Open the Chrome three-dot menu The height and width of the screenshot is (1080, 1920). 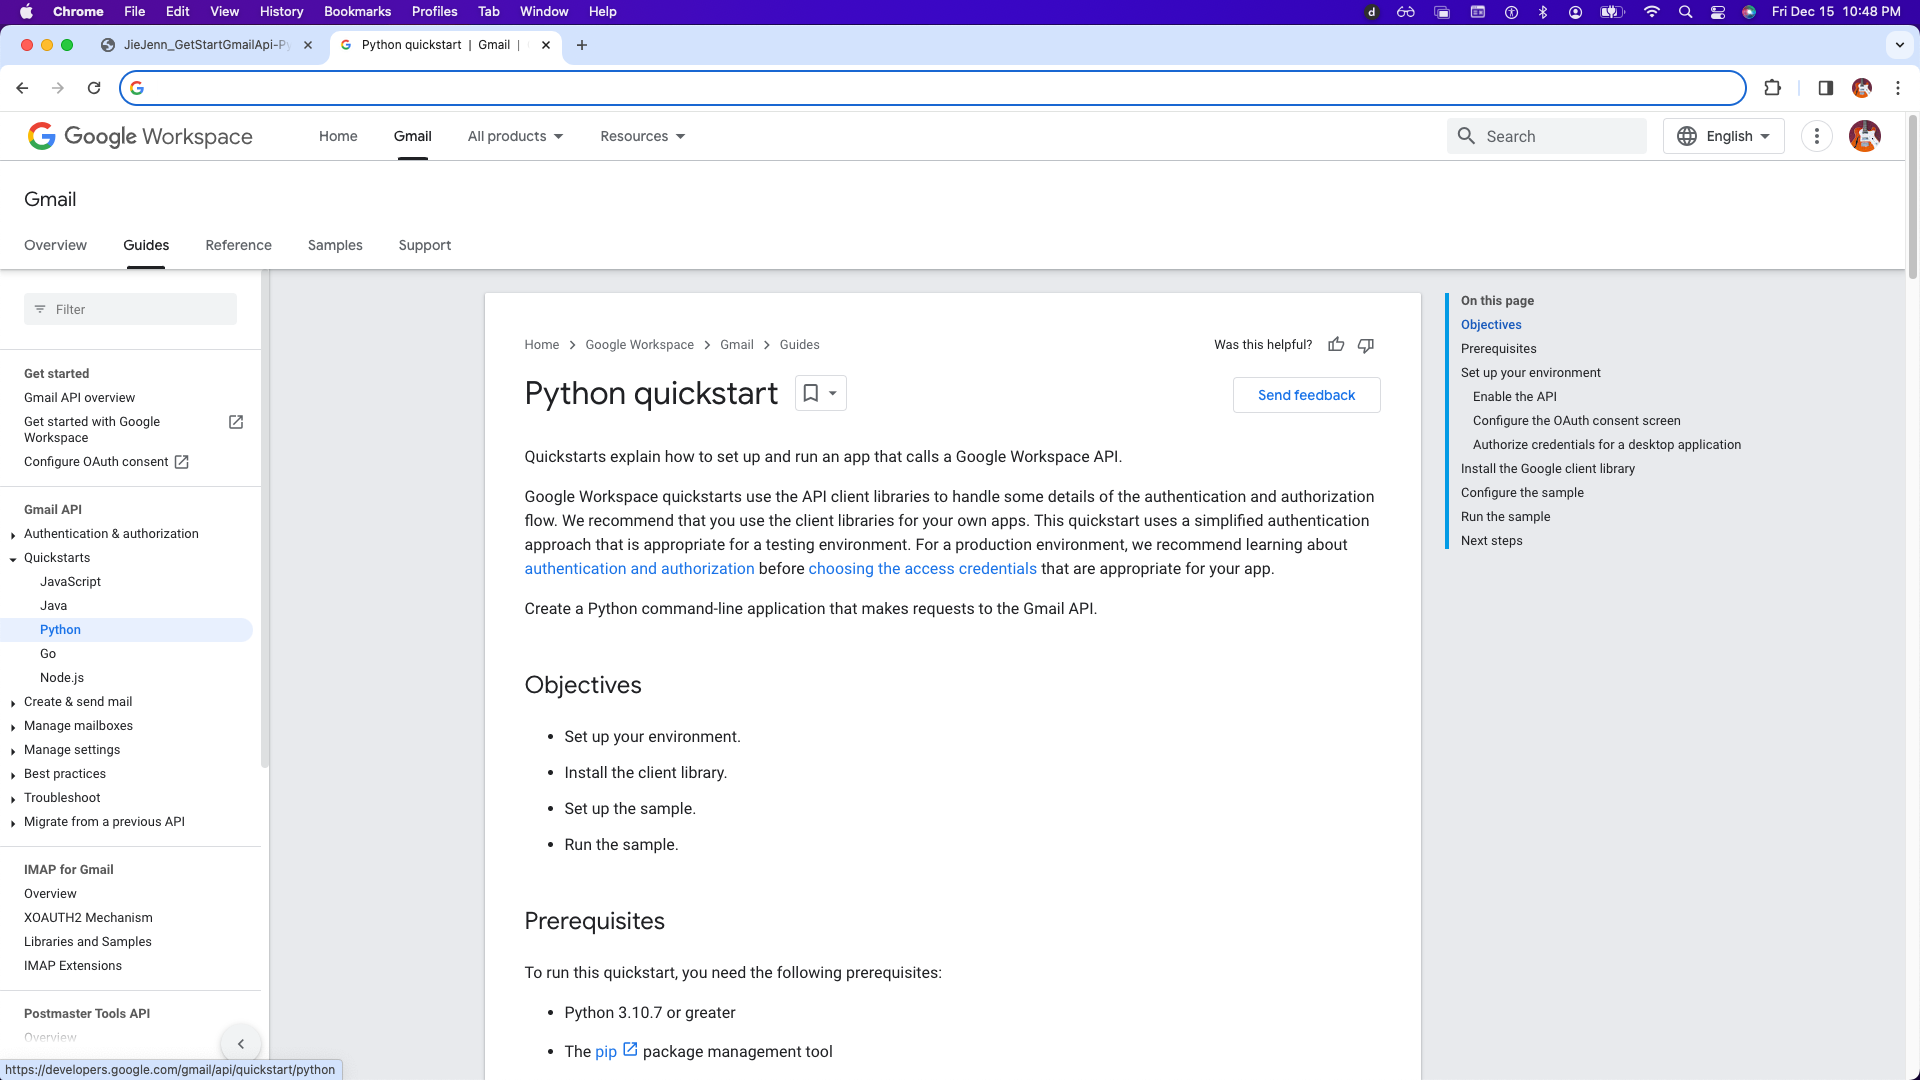coord(1898,88)
